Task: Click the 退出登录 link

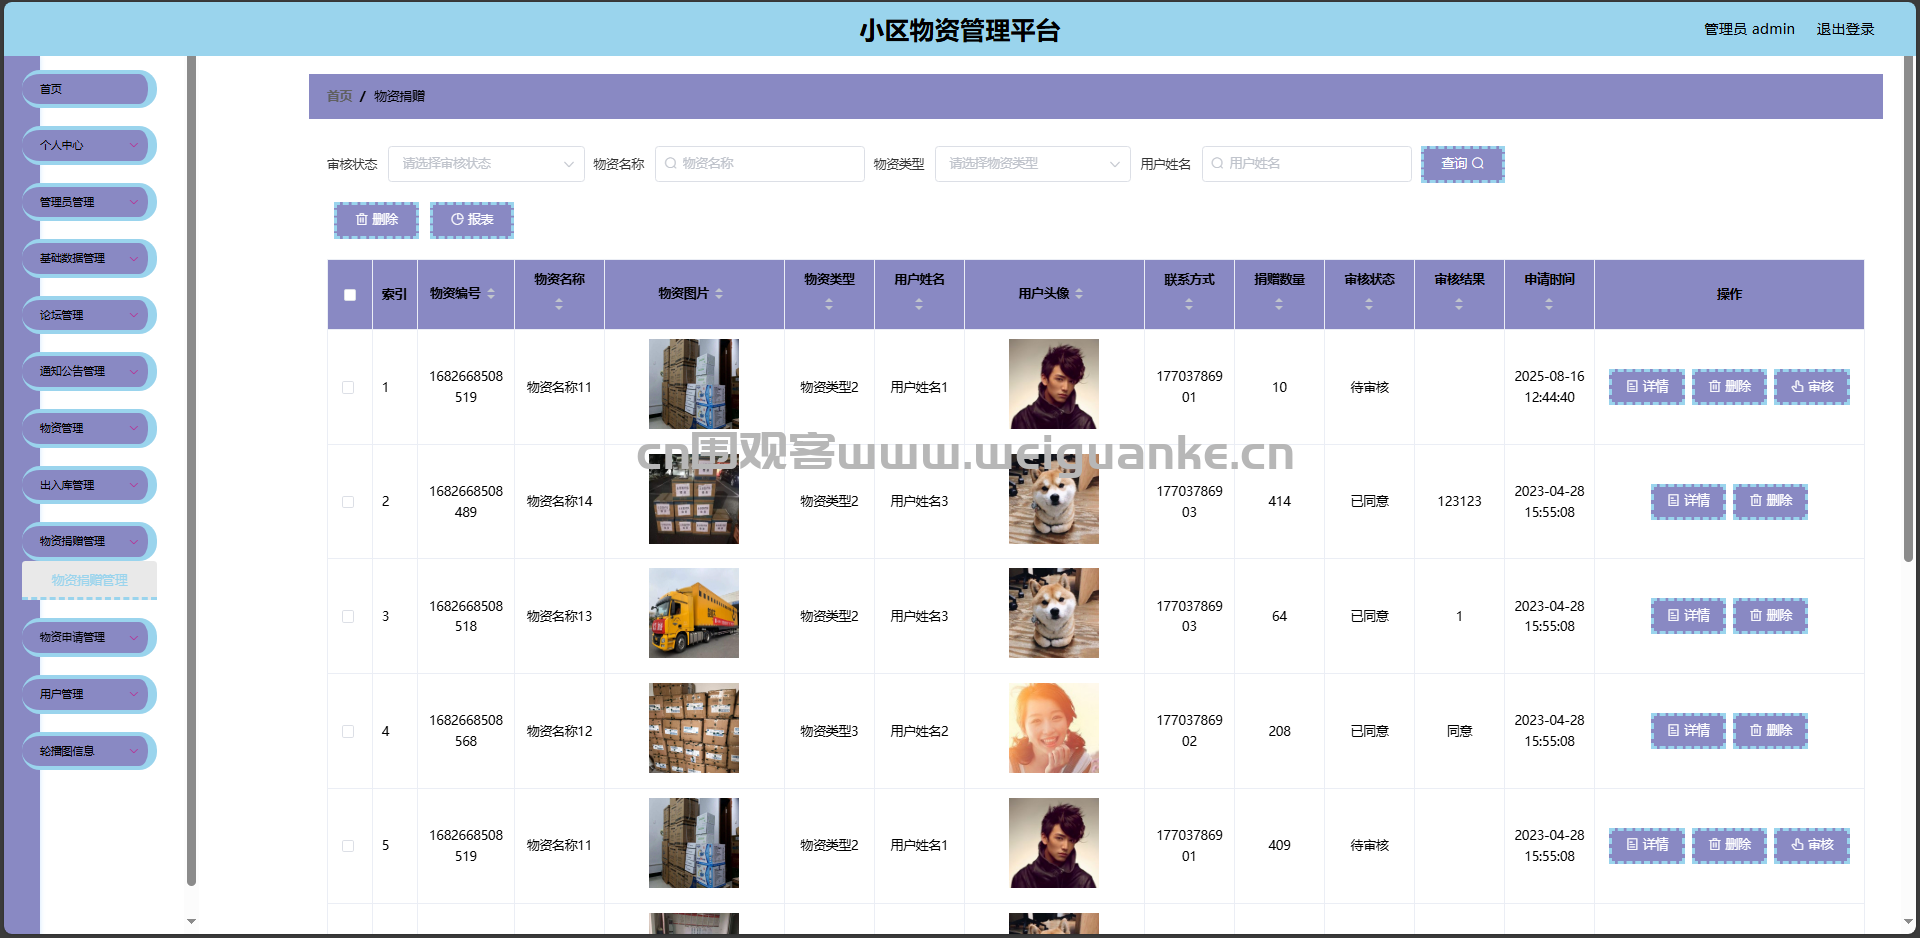Action: click(1845, 29)
